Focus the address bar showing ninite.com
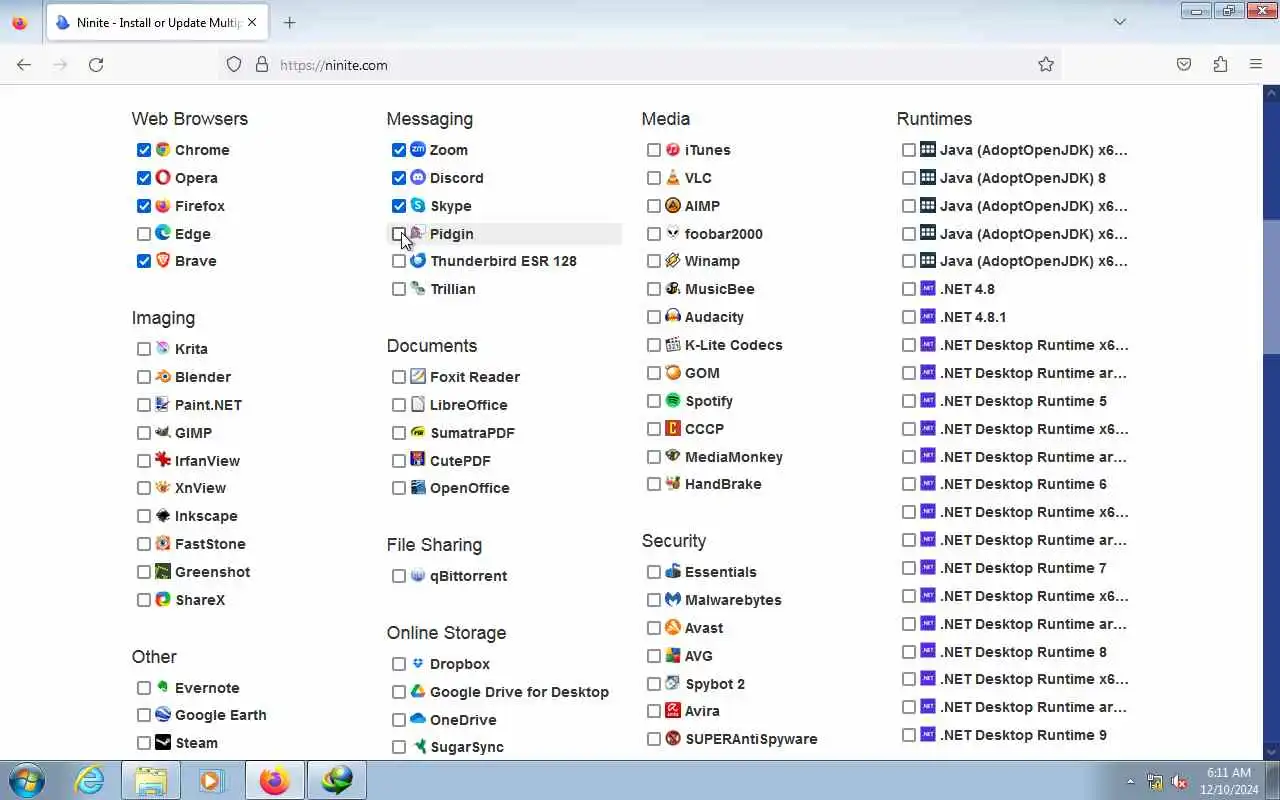This screenshot has height=800, width=1280. tap(640, 64)
